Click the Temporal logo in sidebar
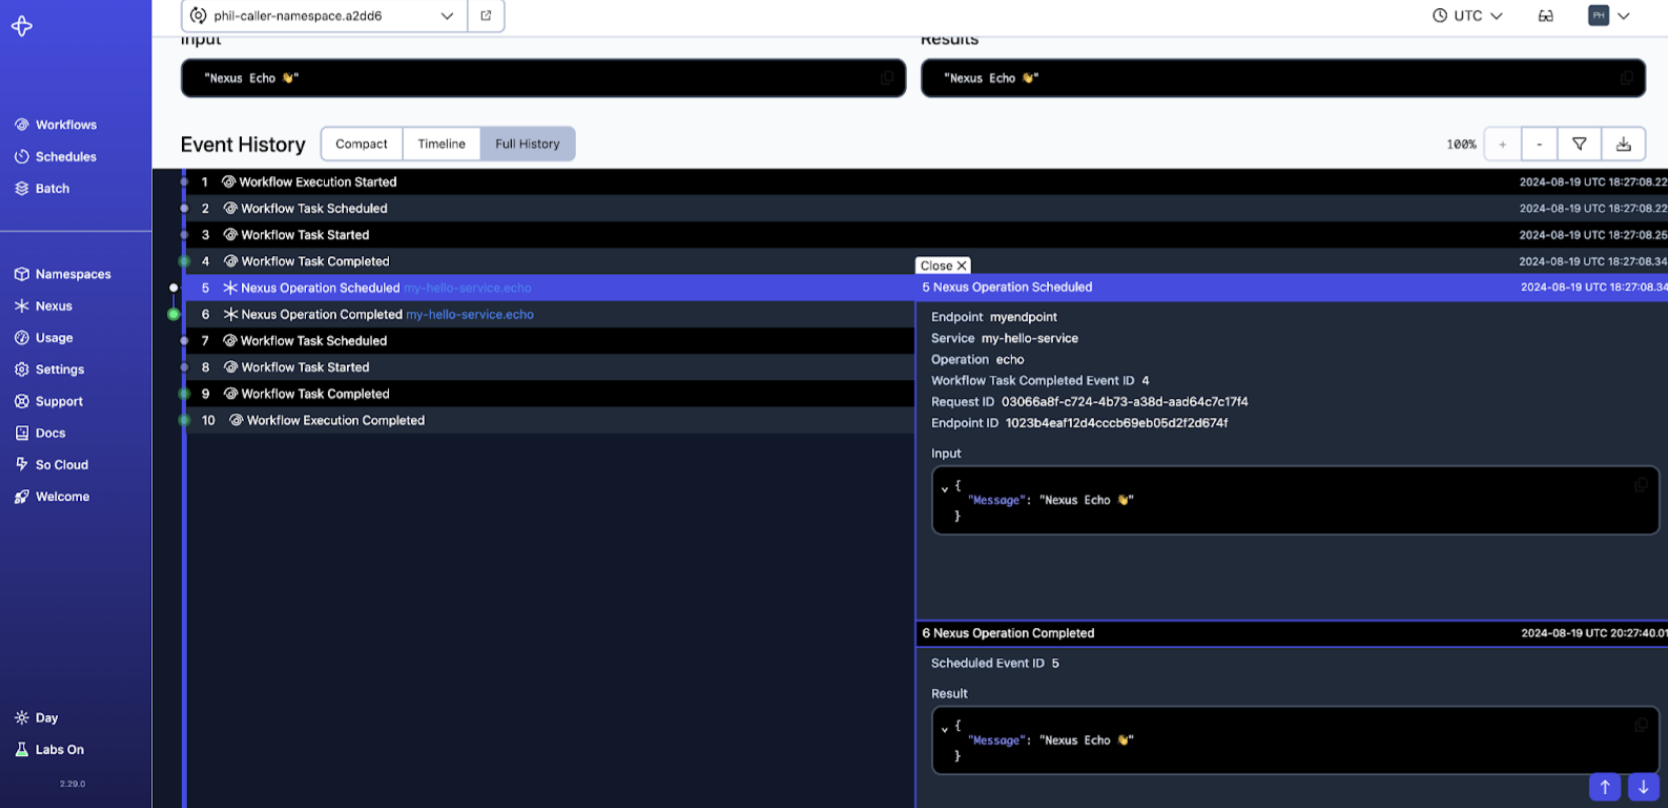 22,27
